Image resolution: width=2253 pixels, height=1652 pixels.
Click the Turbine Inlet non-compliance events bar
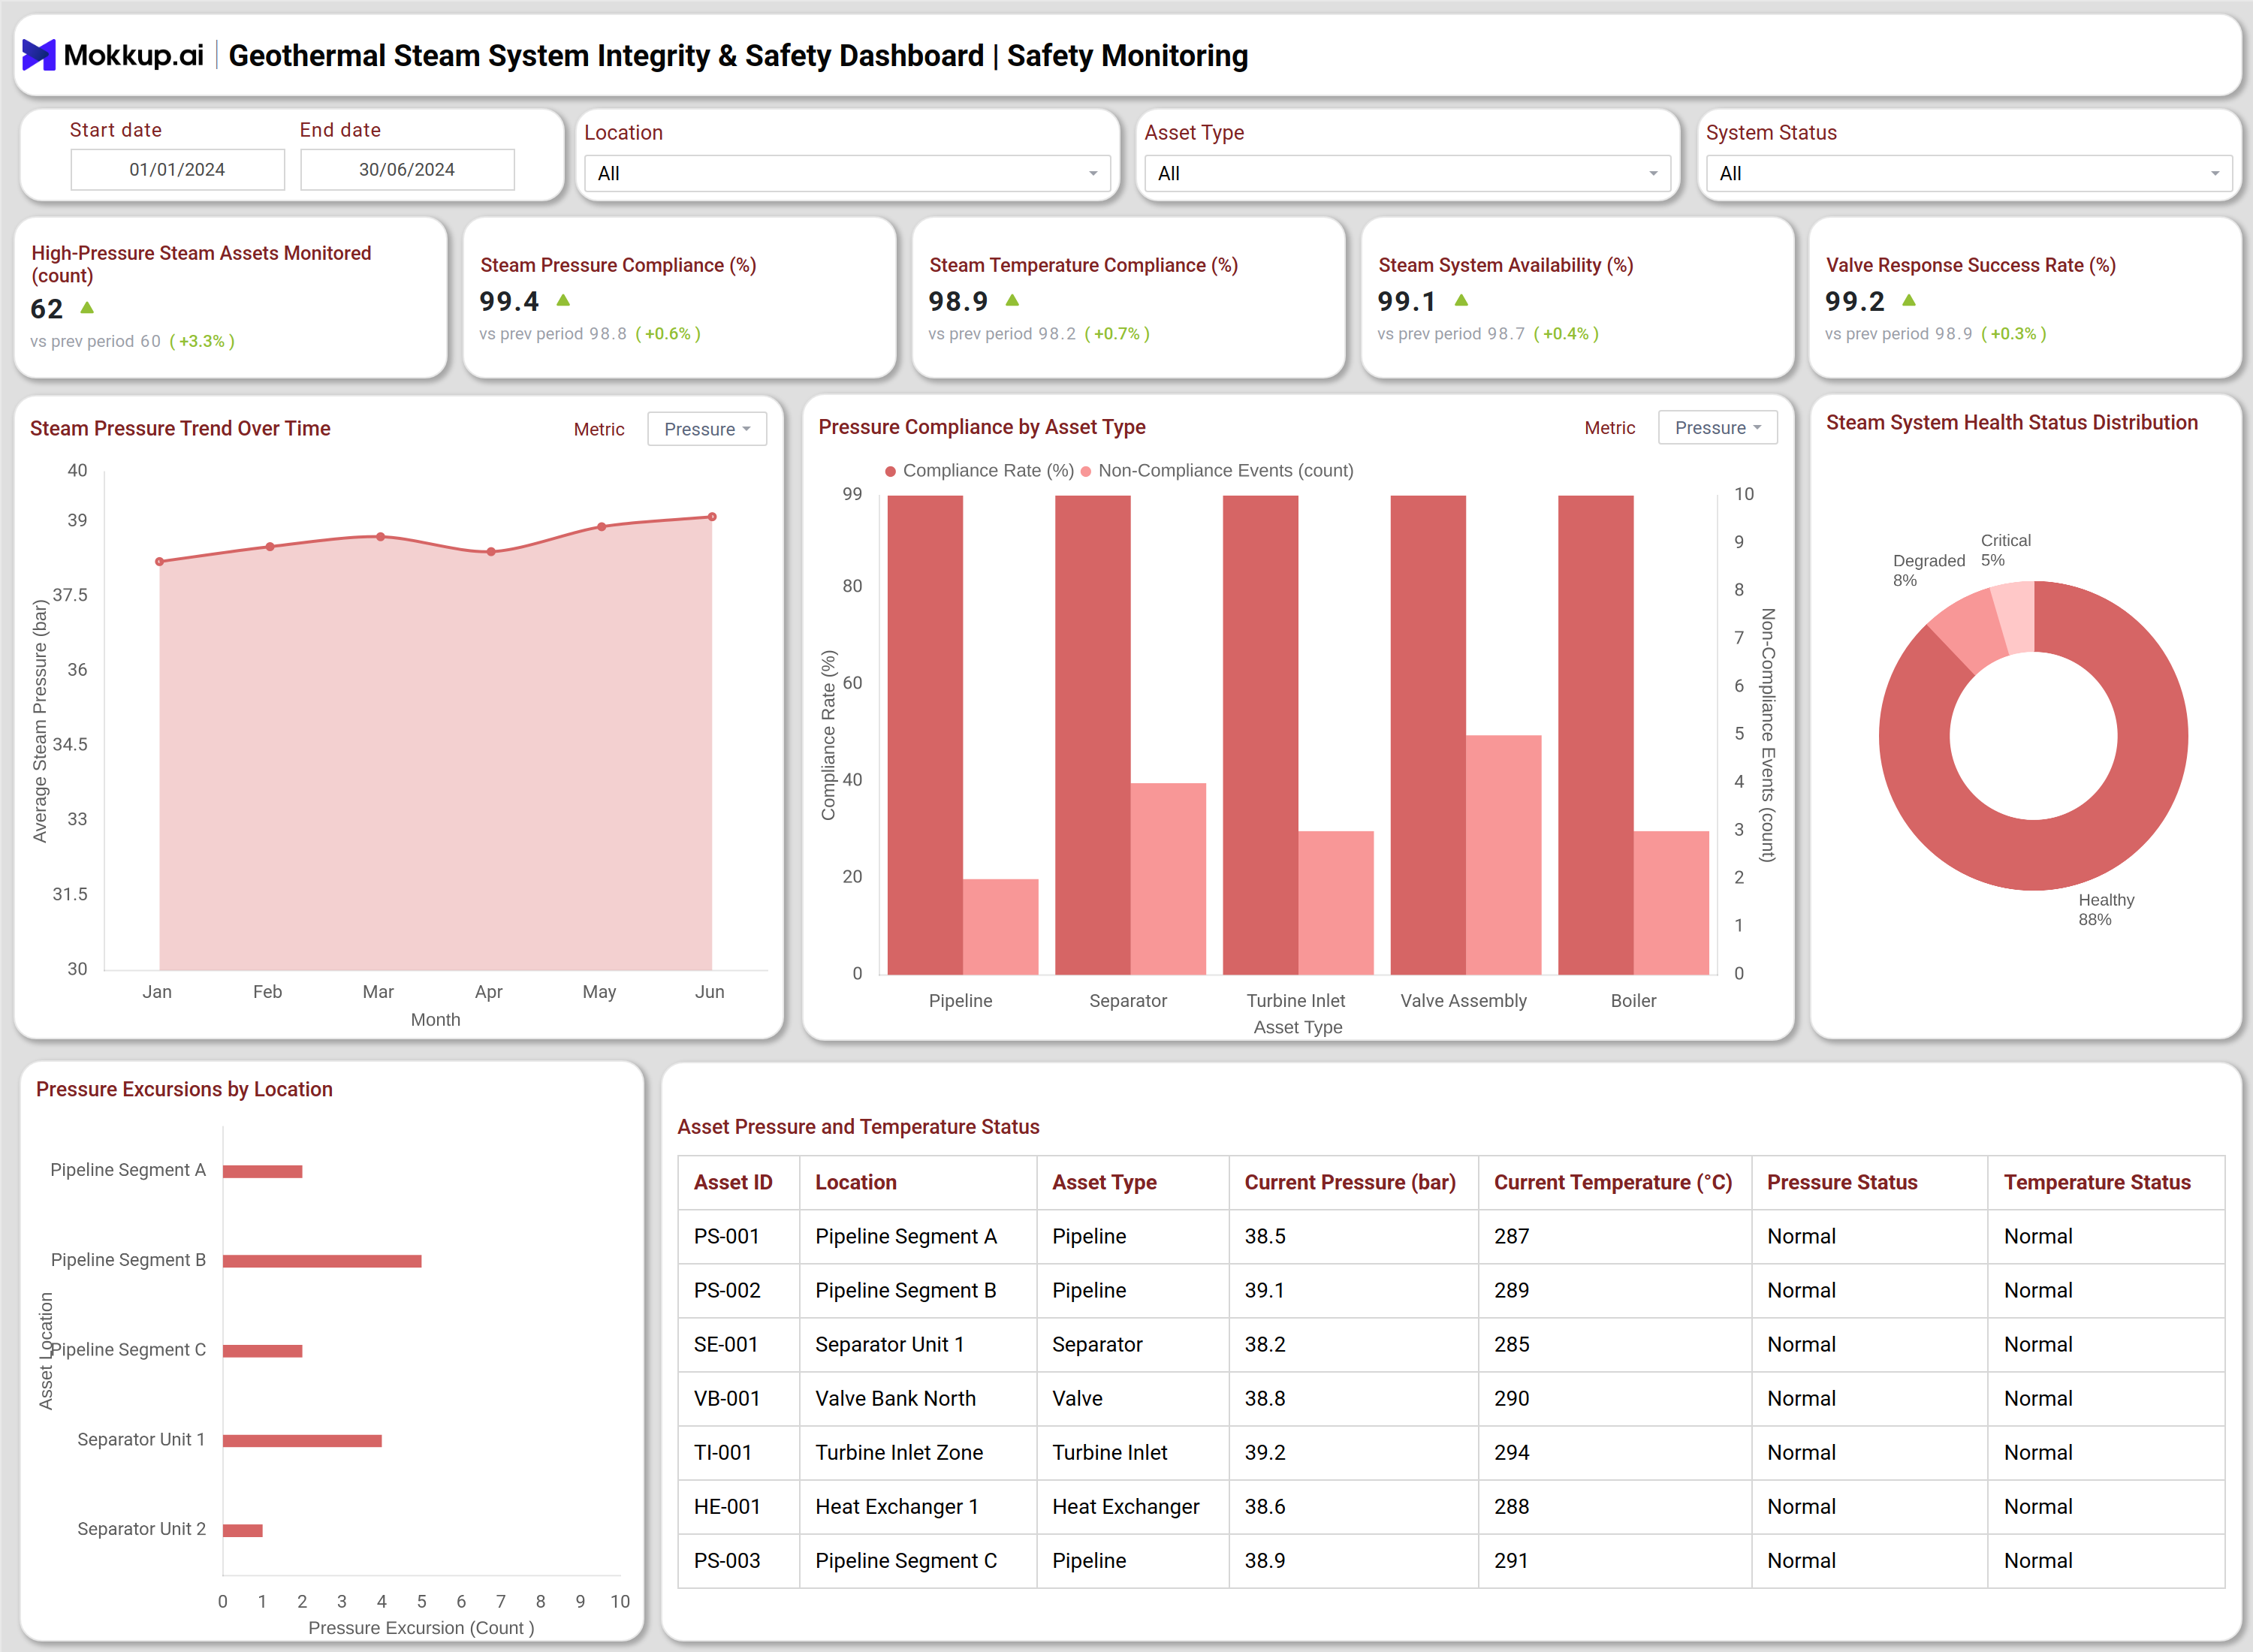pyautogui.click(x=1336, y=903)
